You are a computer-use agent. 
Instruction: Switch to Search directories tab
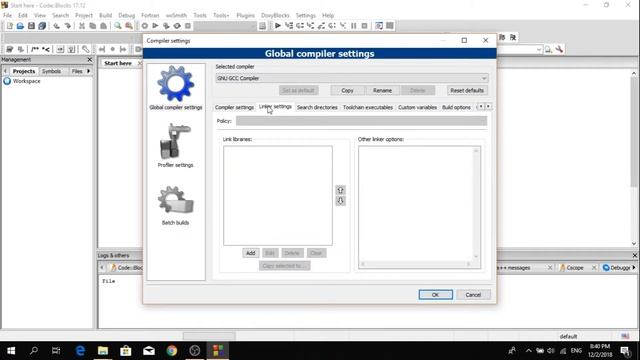(317, 107)
